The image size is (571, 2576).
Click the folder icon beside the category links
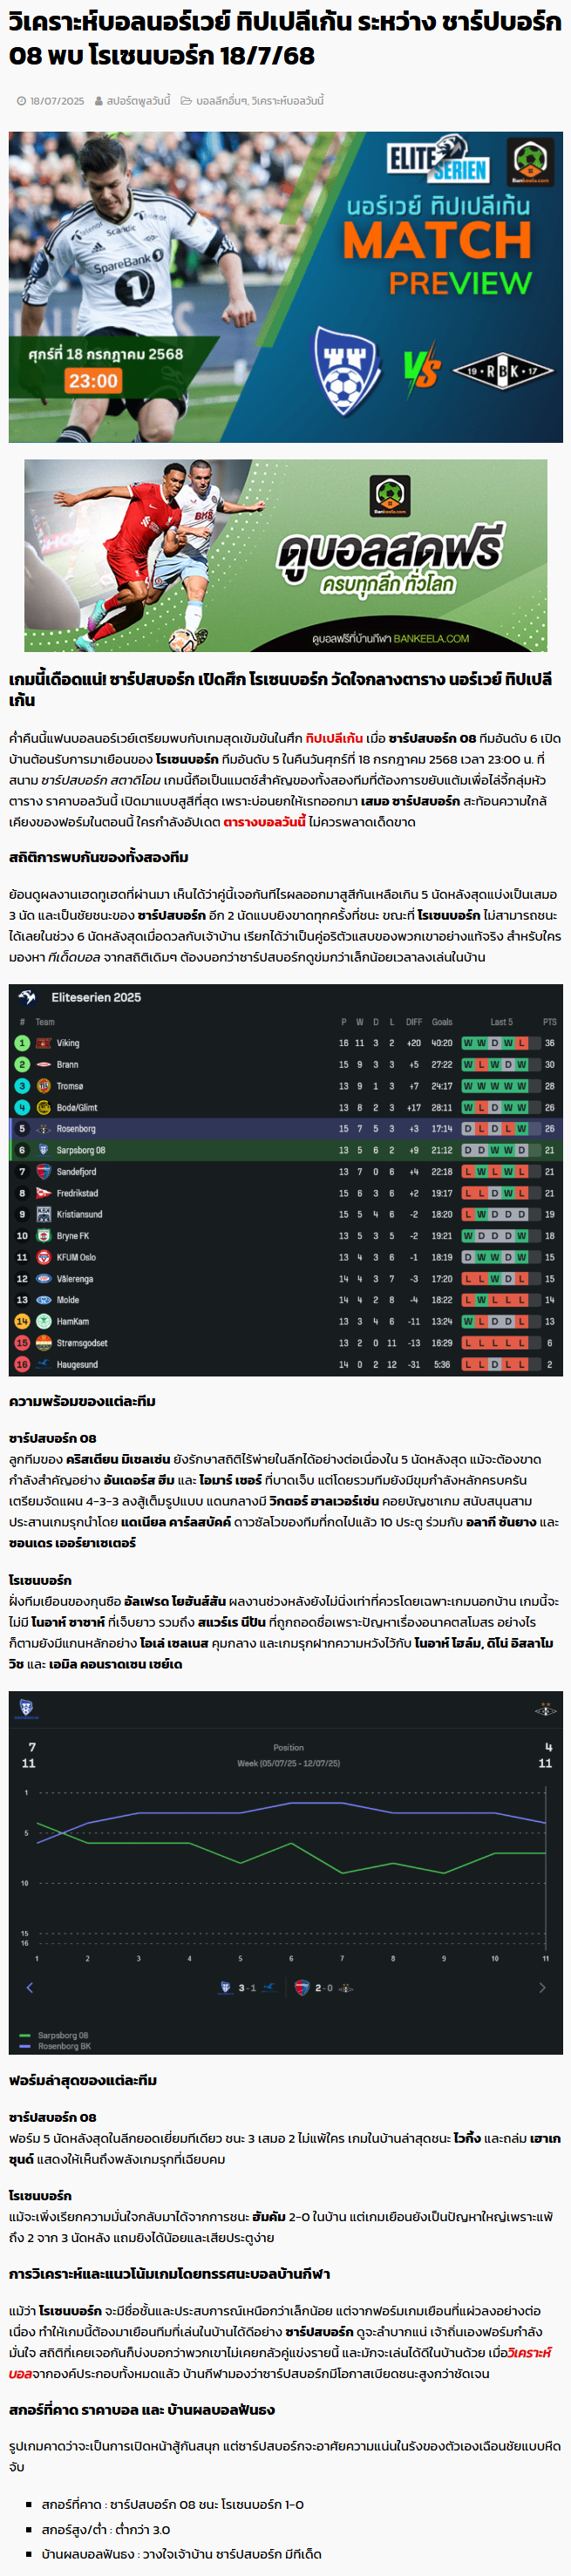tap(186, 101)
